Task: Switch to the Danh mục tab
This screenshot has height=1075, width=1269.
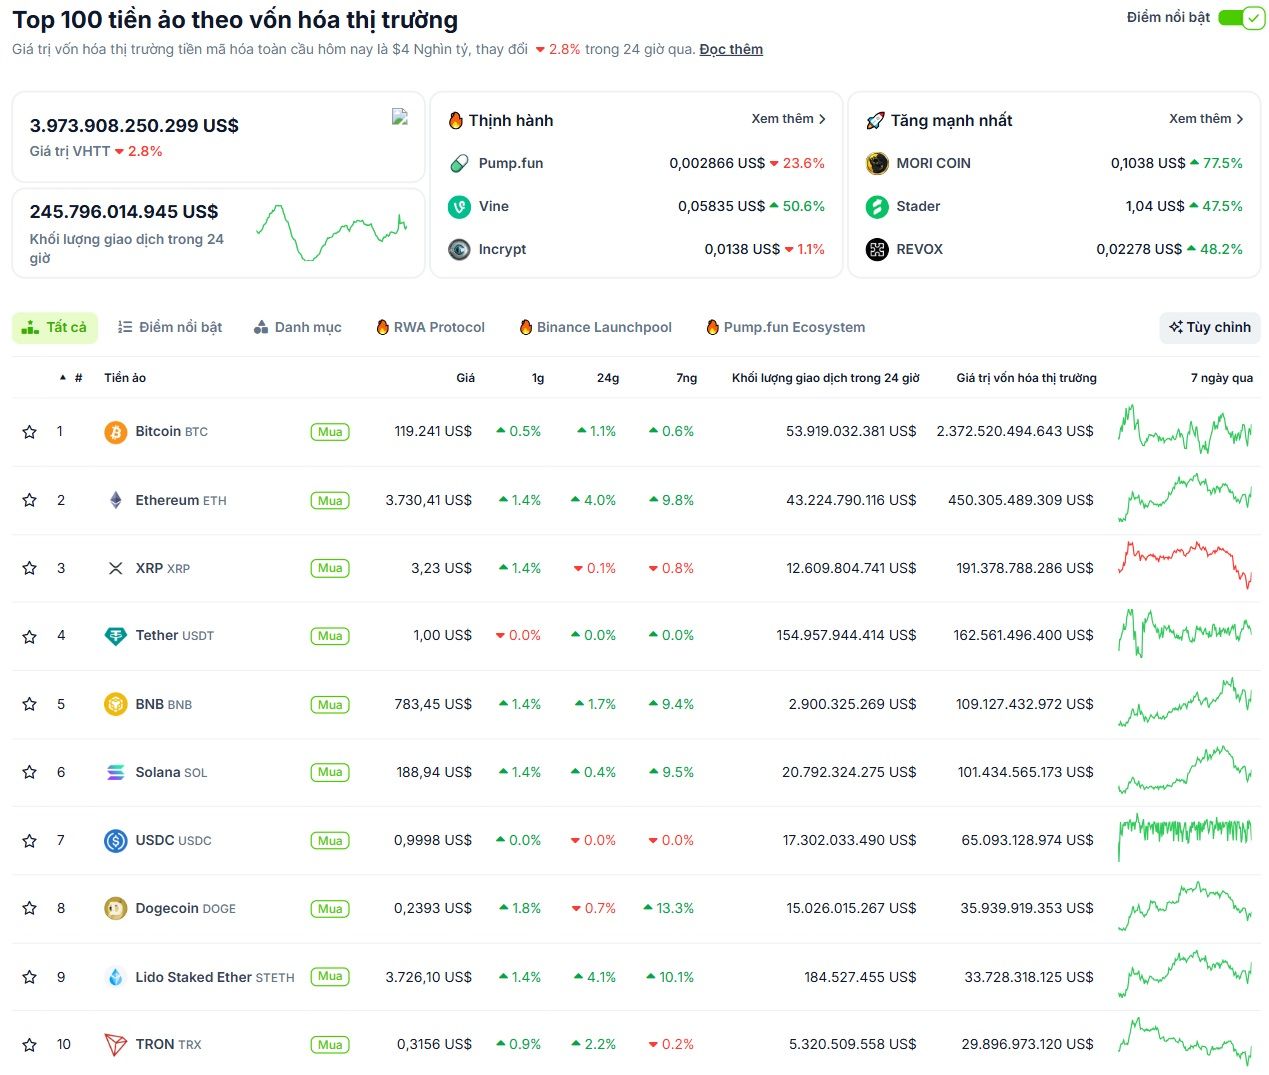Action: 298,327
